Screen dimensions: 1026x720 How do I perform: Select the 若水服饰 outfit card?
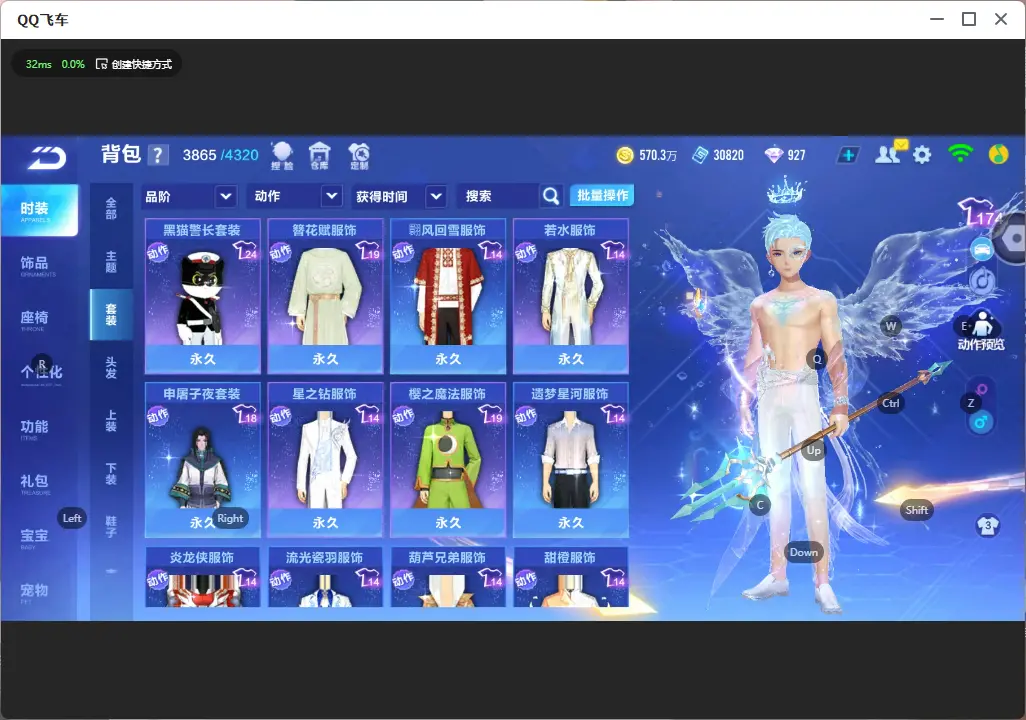[571, 296]
